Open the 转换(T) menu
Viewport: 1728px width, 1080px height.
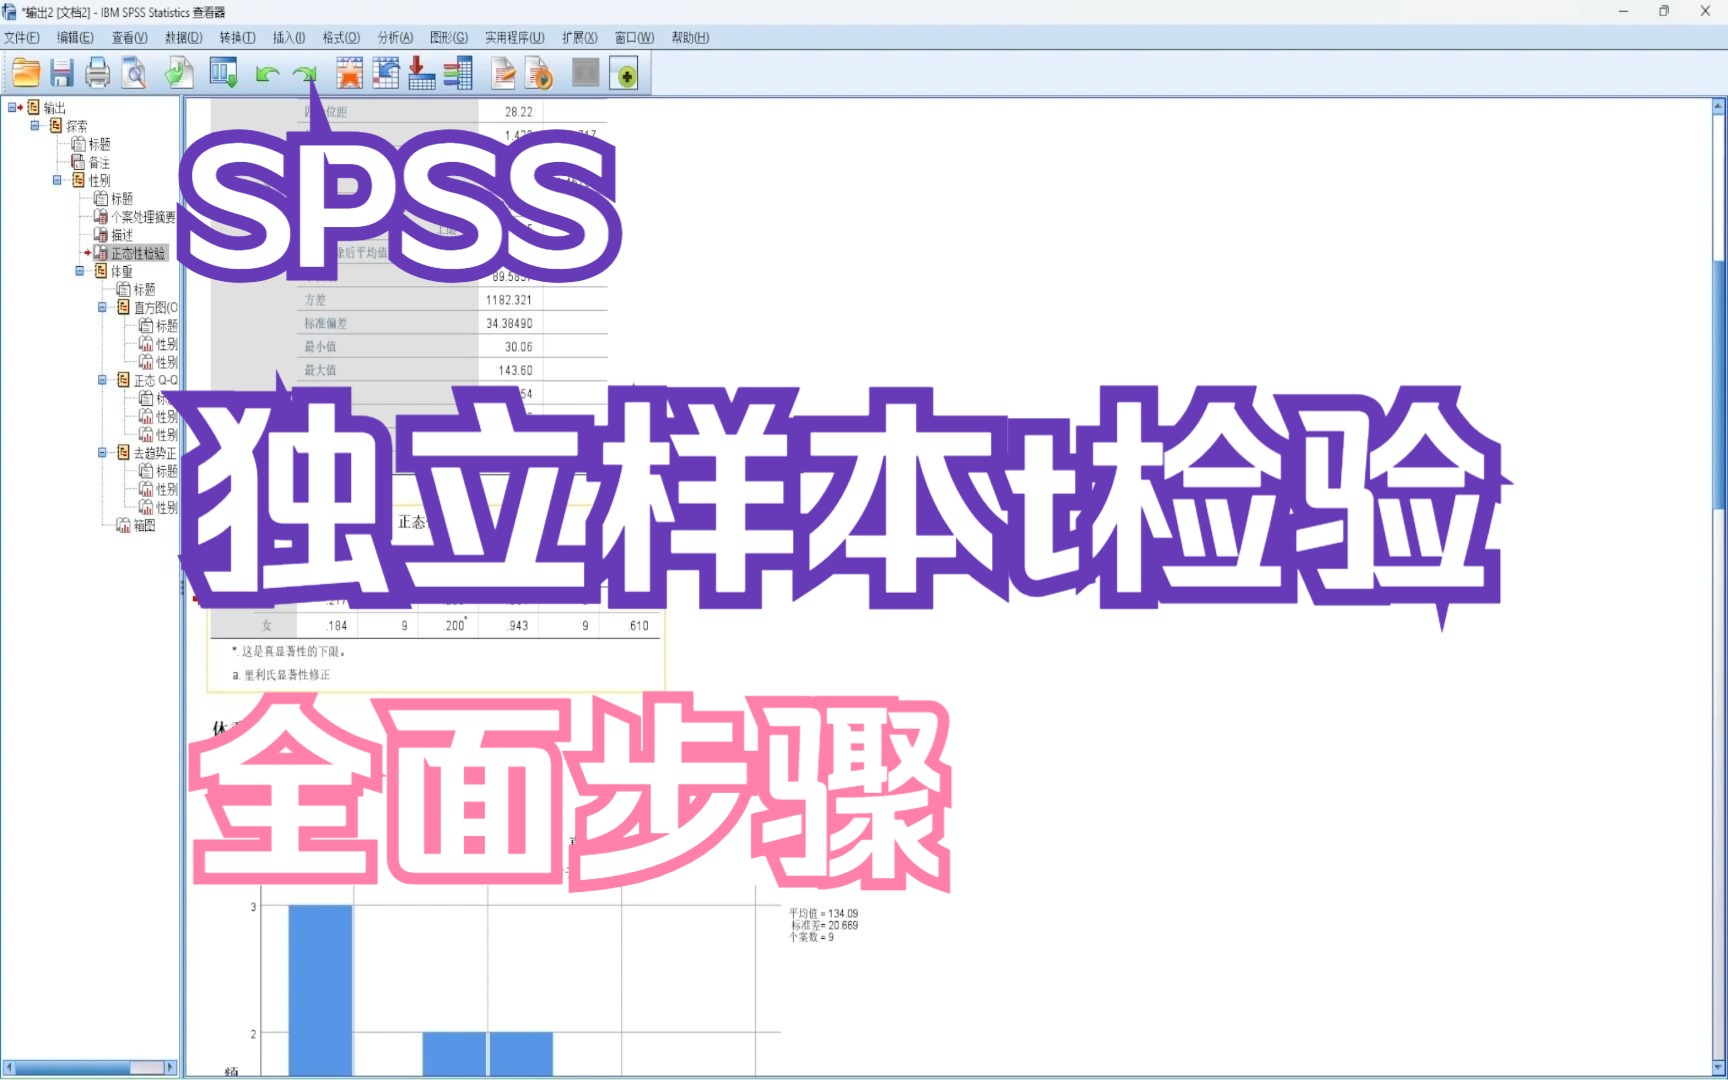pyautogui.click(x=237, y=37)
